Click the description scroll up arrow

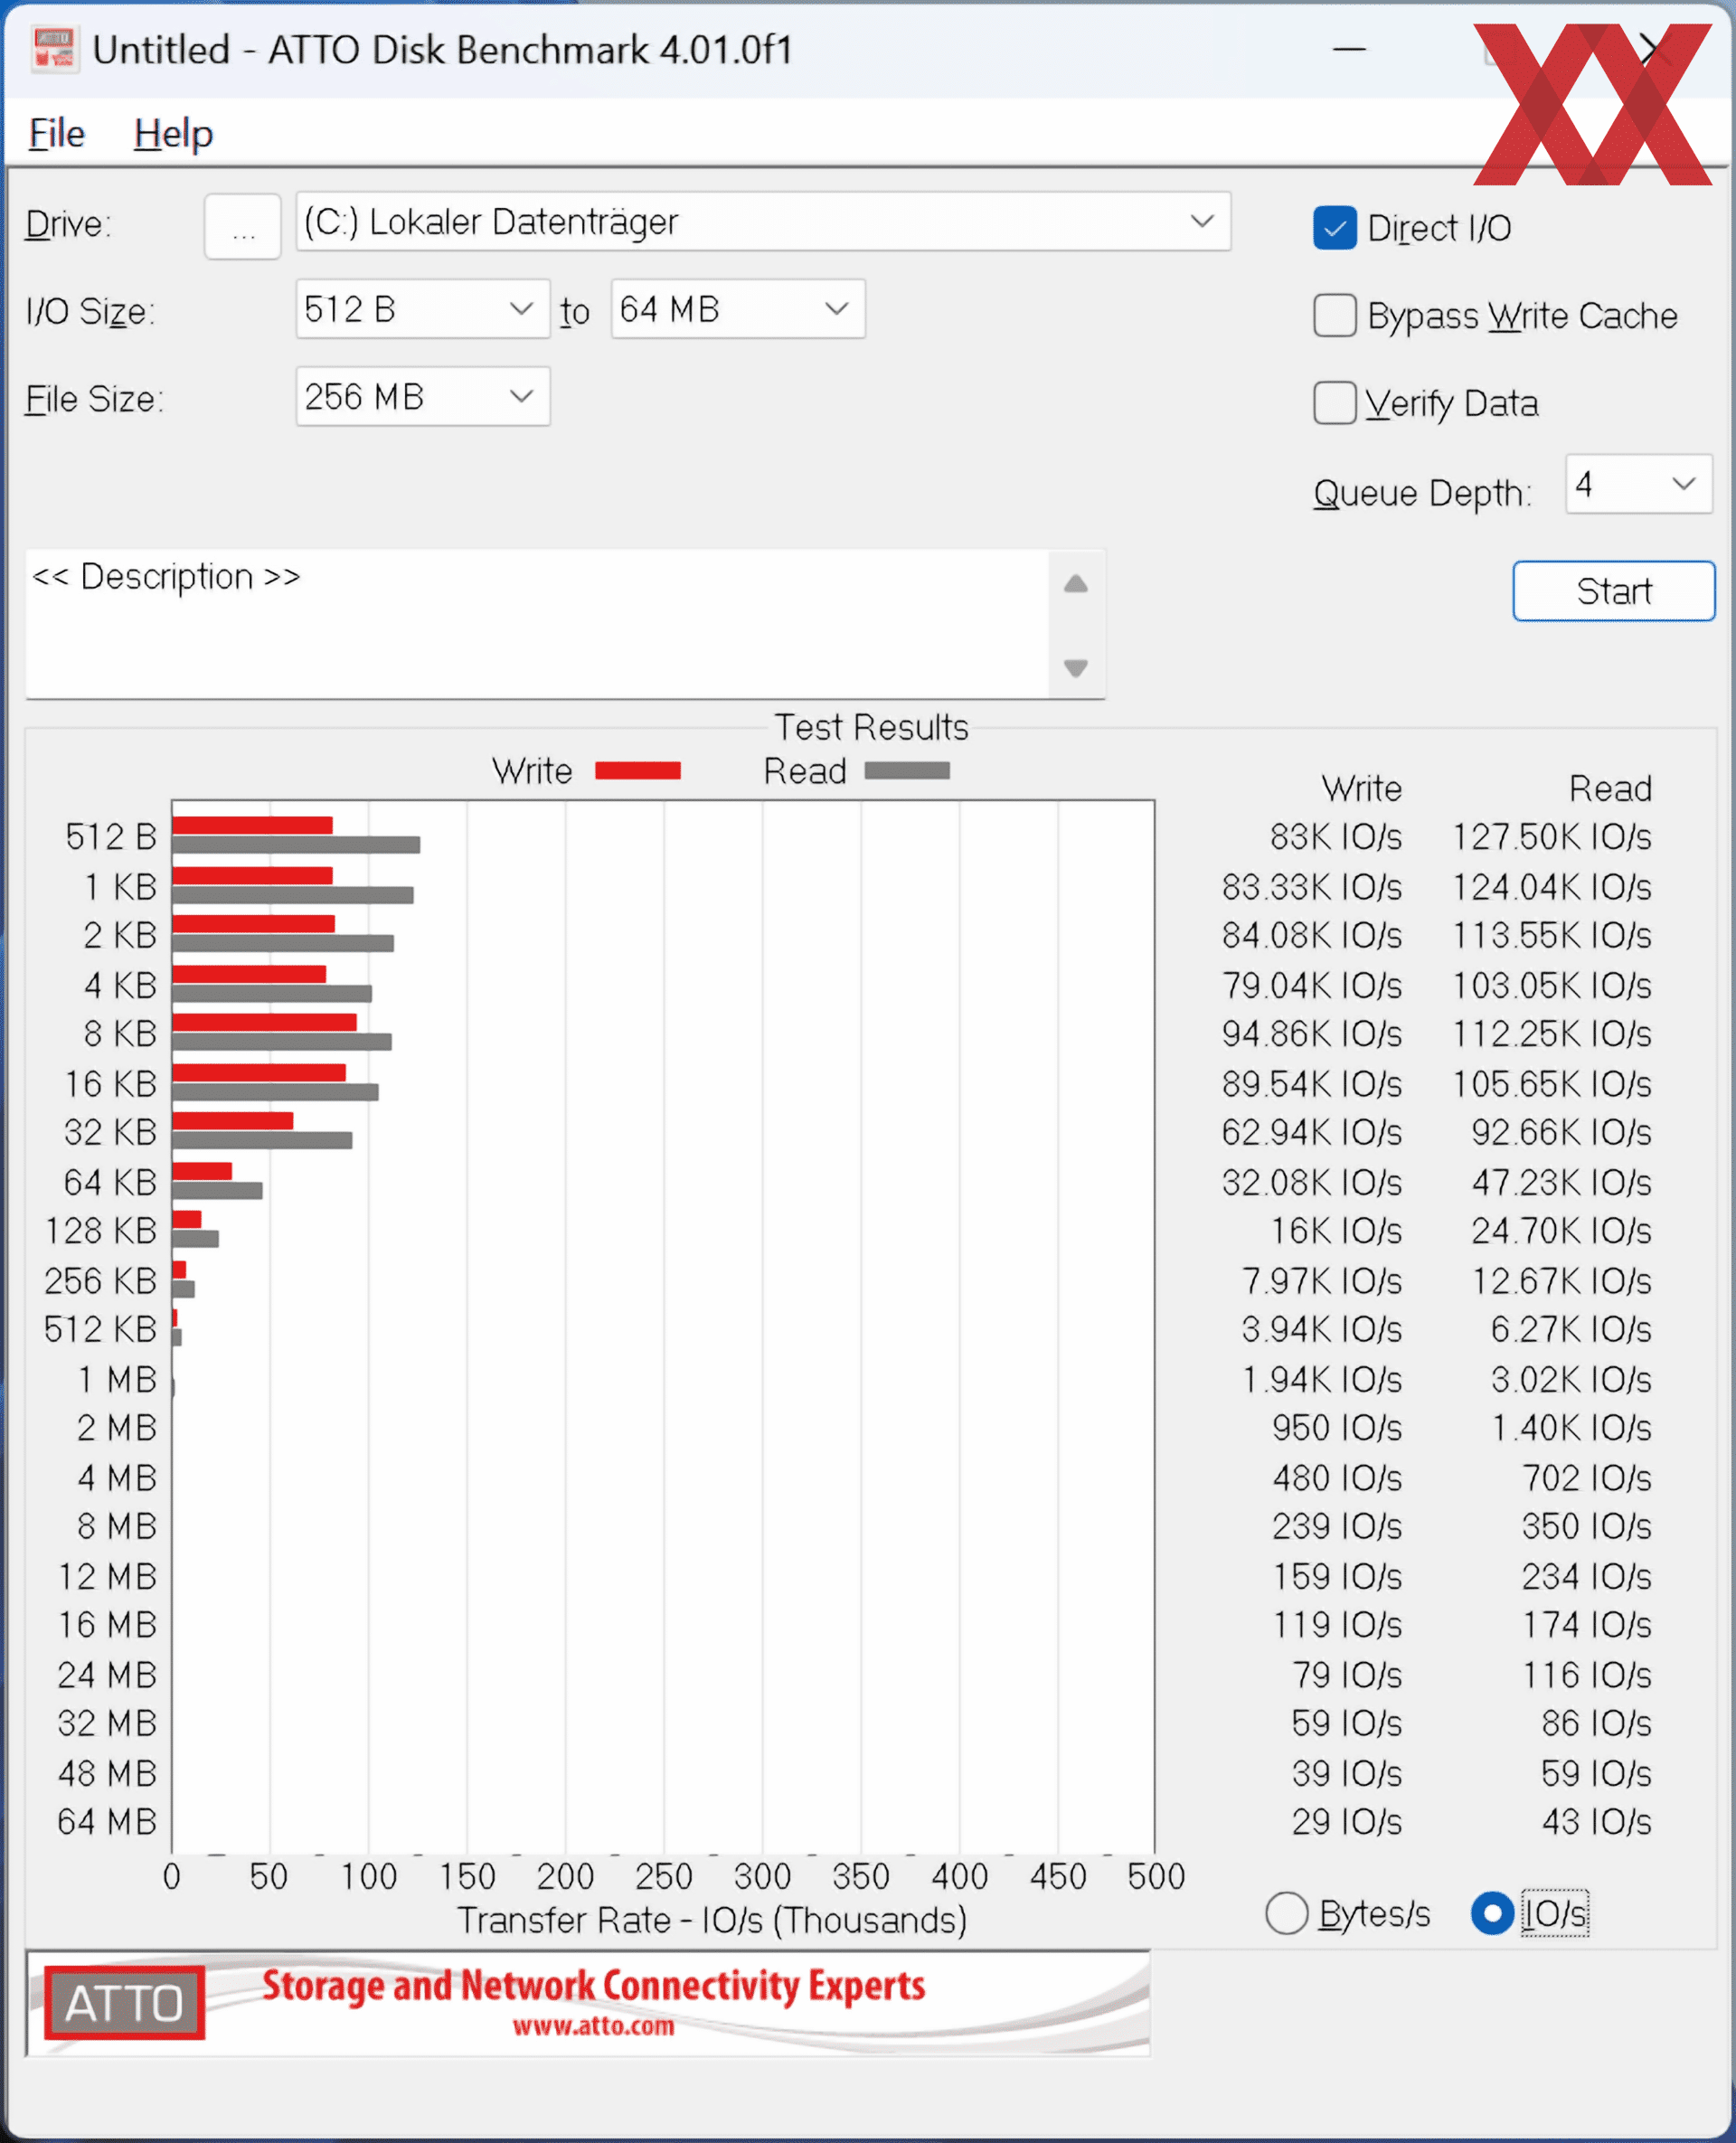pos(1075,584)
